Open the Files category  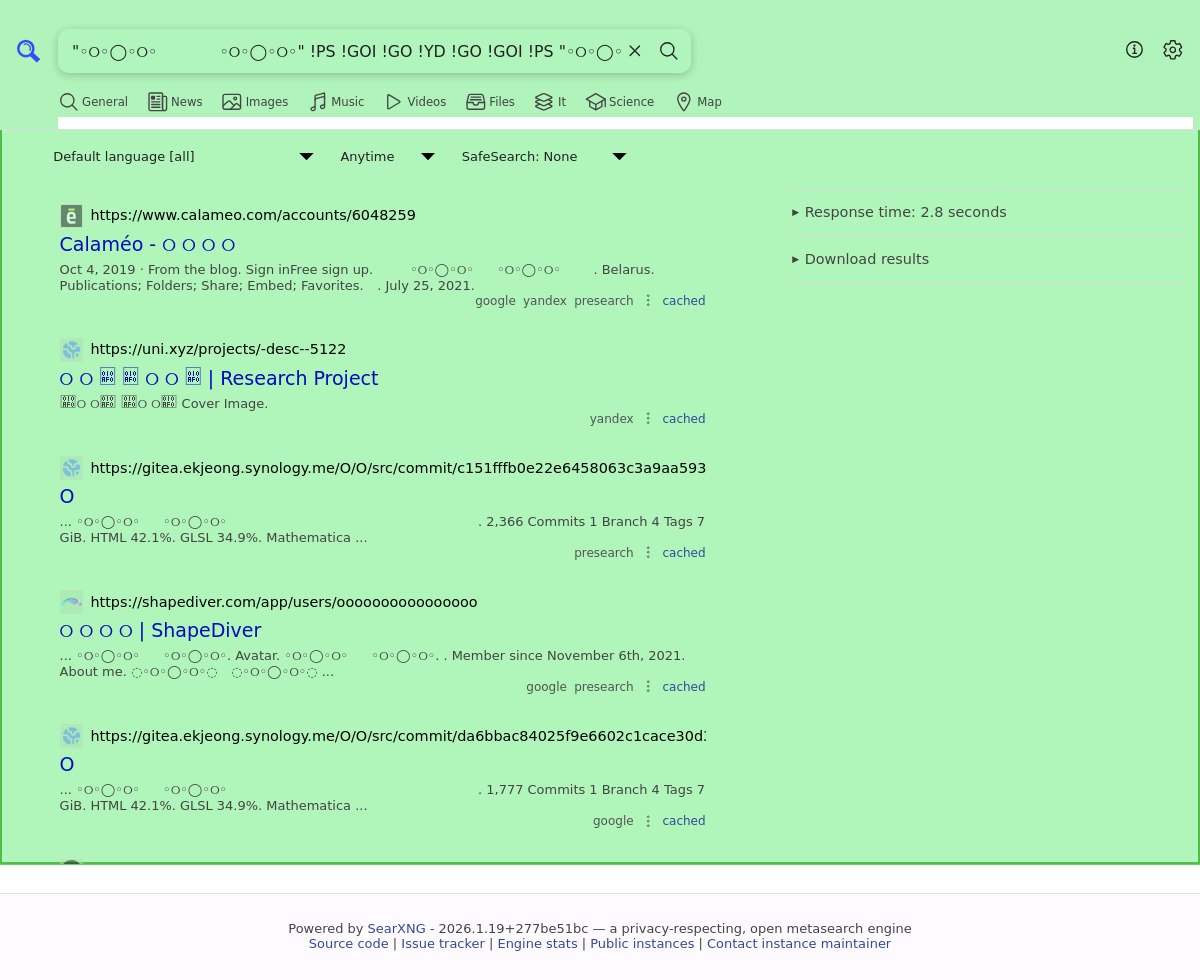pyautogui.click(x=490, y=102)
